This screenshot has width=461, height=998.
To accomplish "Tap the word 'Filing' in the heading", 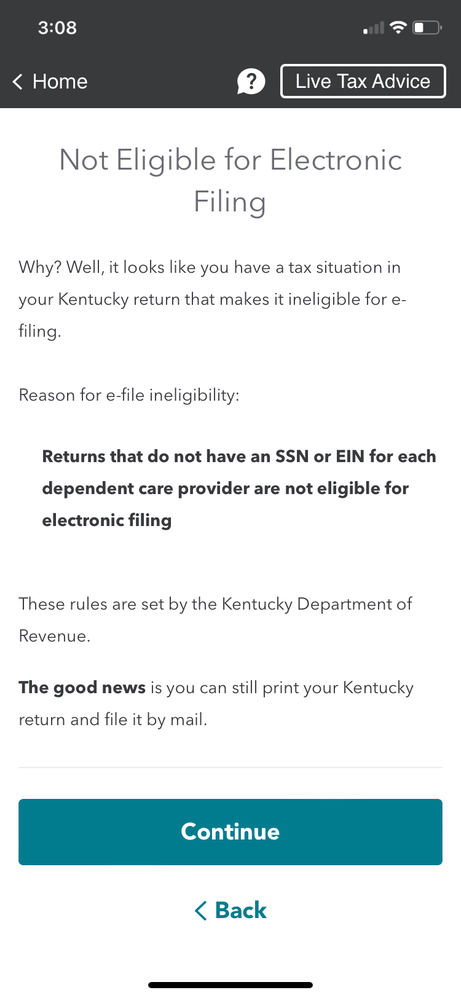I will pyautogui.click(x=230, y=202).
